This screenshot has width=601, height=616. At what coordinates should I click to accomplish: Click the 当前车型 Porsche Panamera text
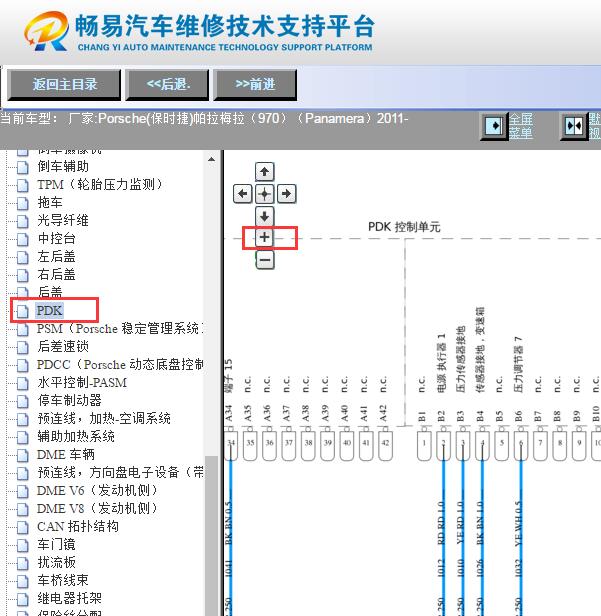(x=204, y=118)
